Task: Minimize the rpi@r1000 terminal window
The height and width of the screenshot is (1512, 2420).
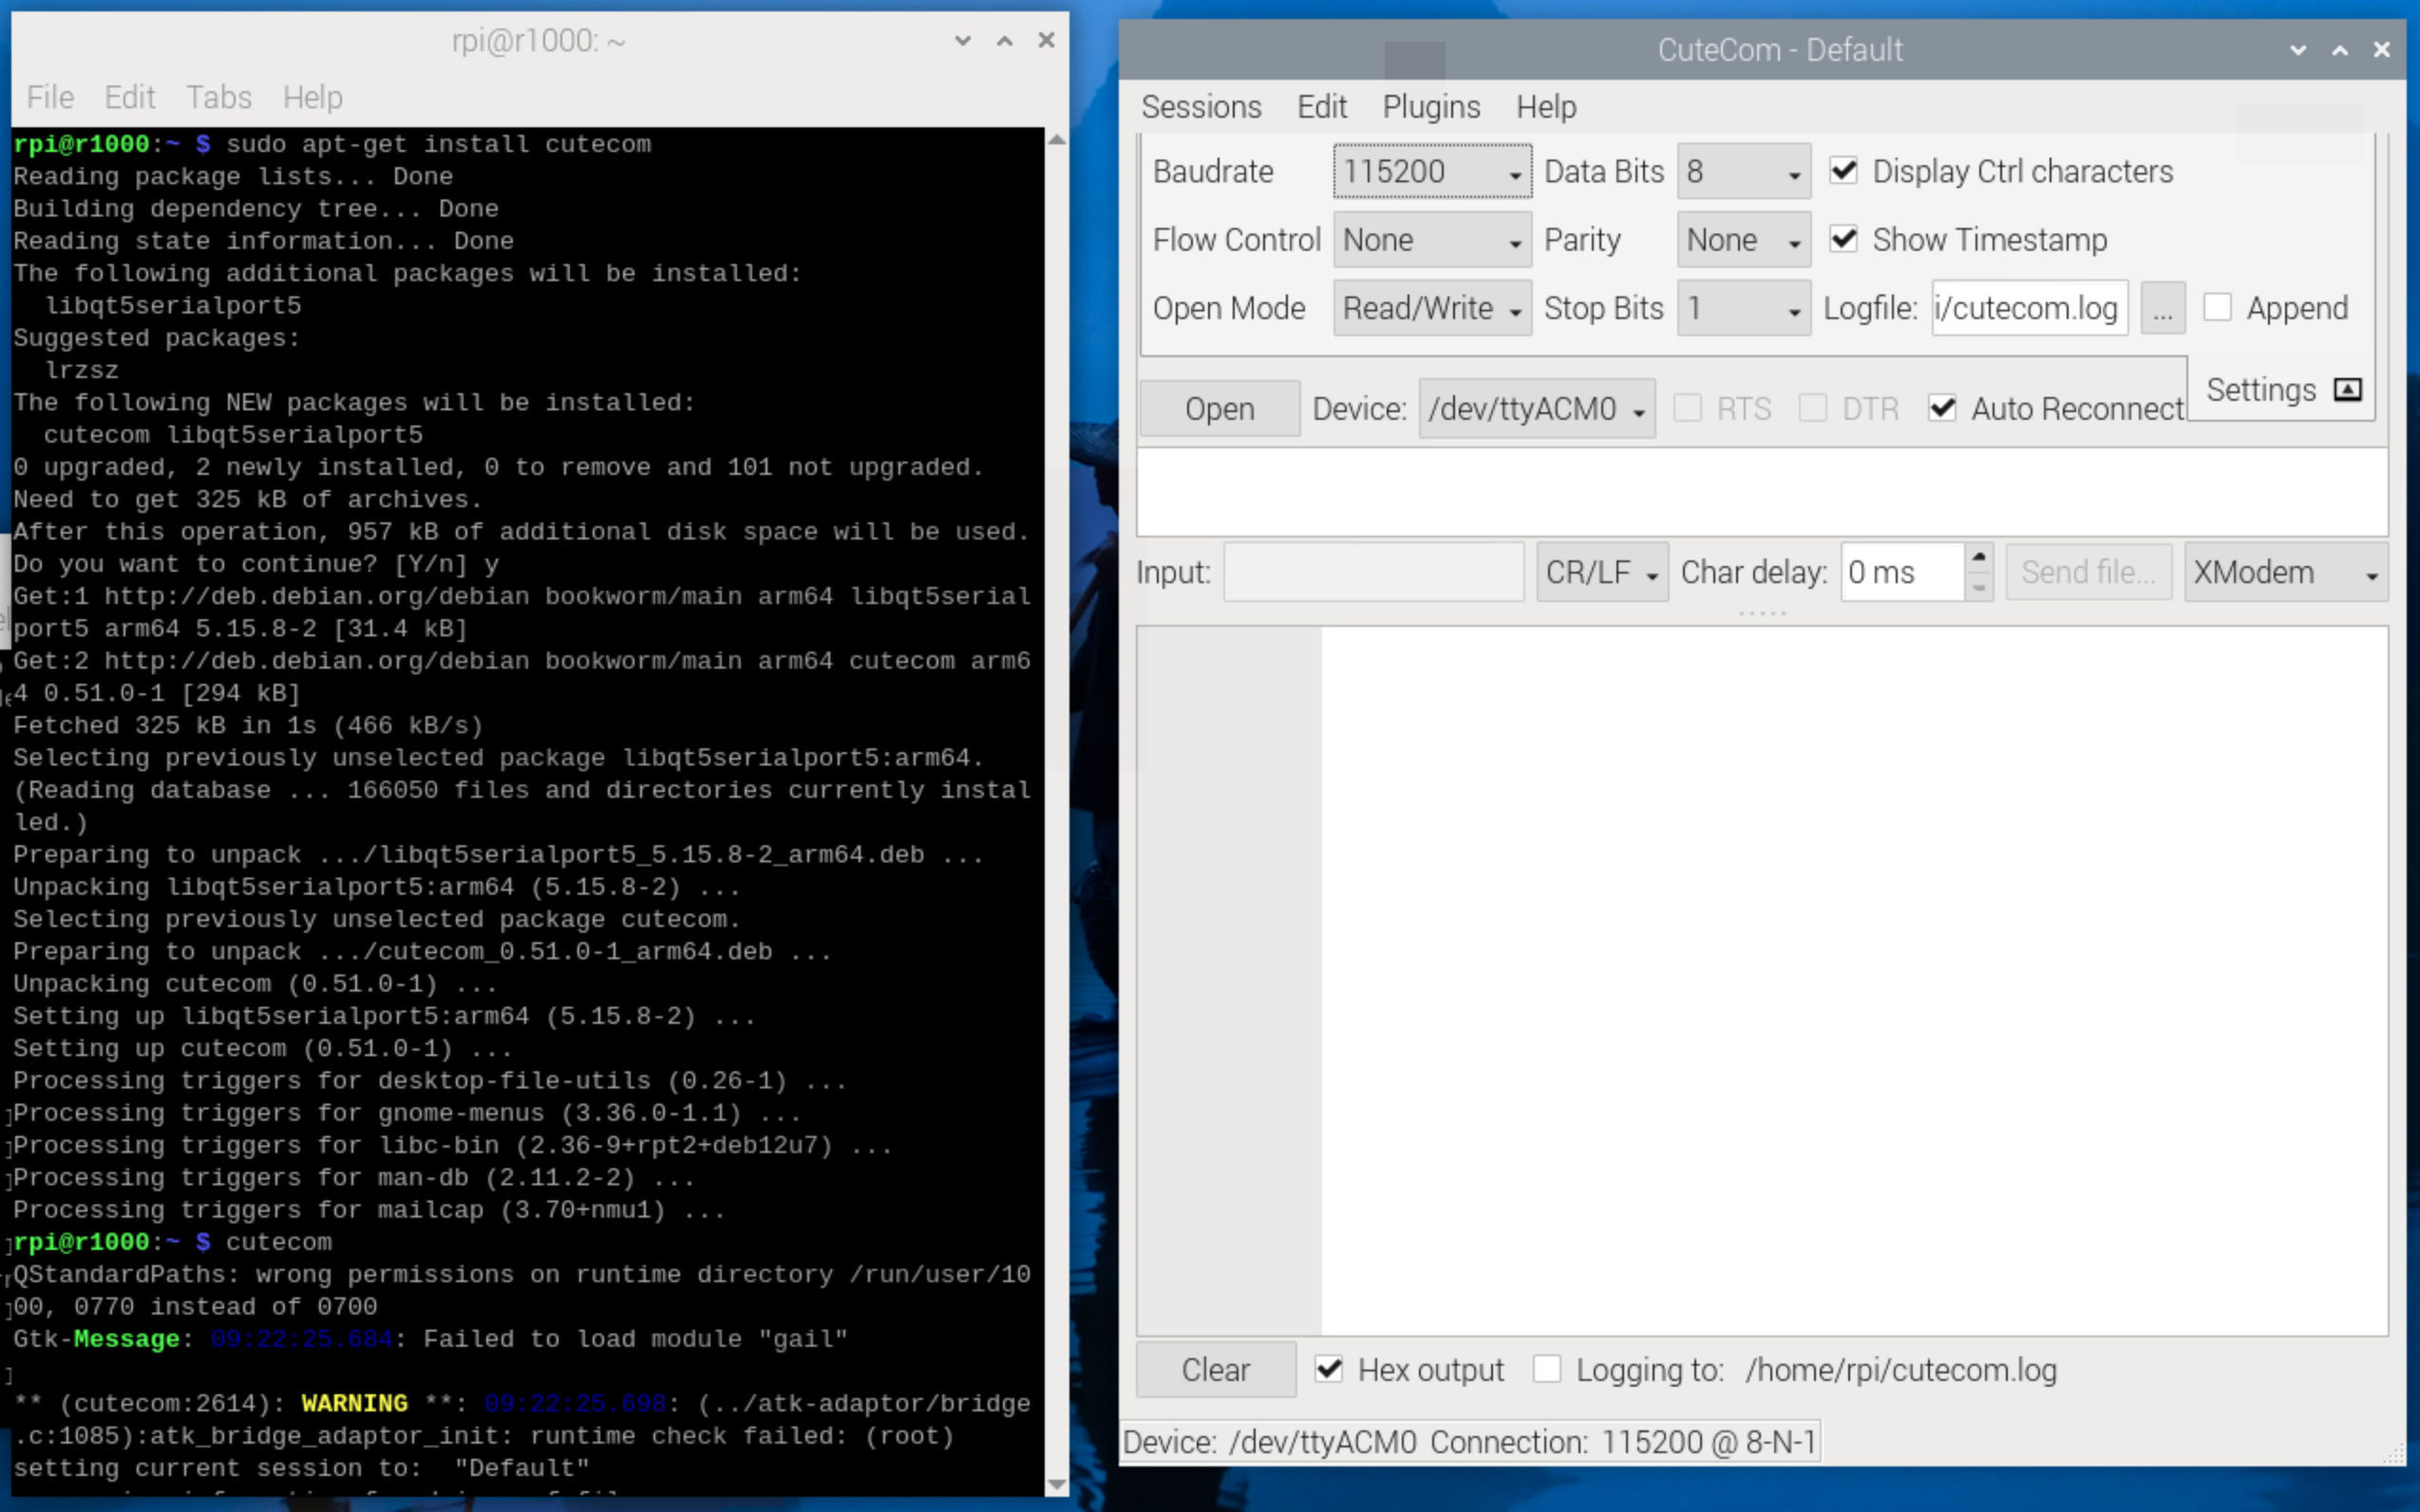Action: pyautogui.click(x=963, y=40)
